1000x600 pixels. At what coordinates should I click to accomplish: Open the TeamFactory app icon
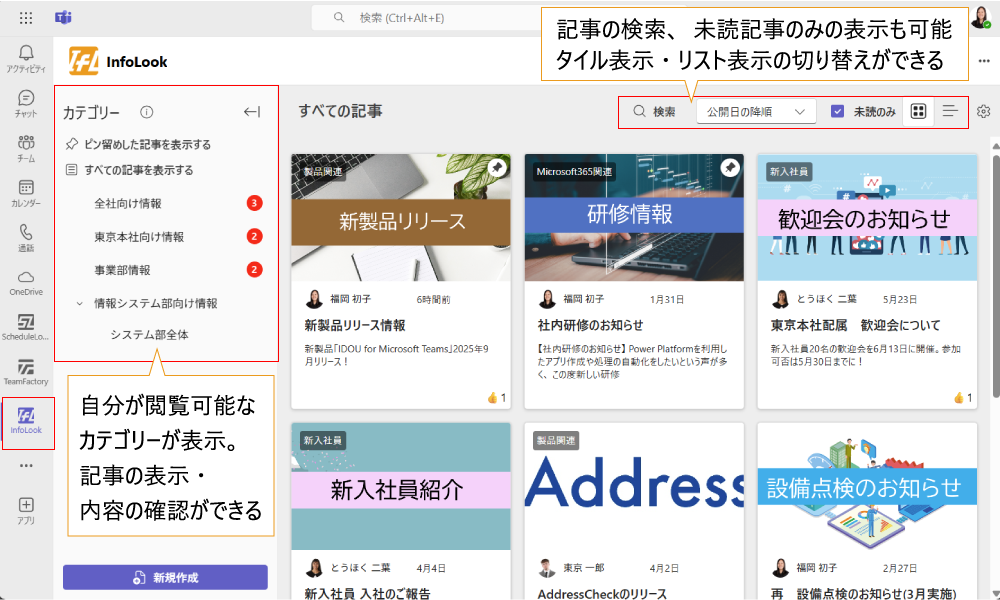(26, 371)
